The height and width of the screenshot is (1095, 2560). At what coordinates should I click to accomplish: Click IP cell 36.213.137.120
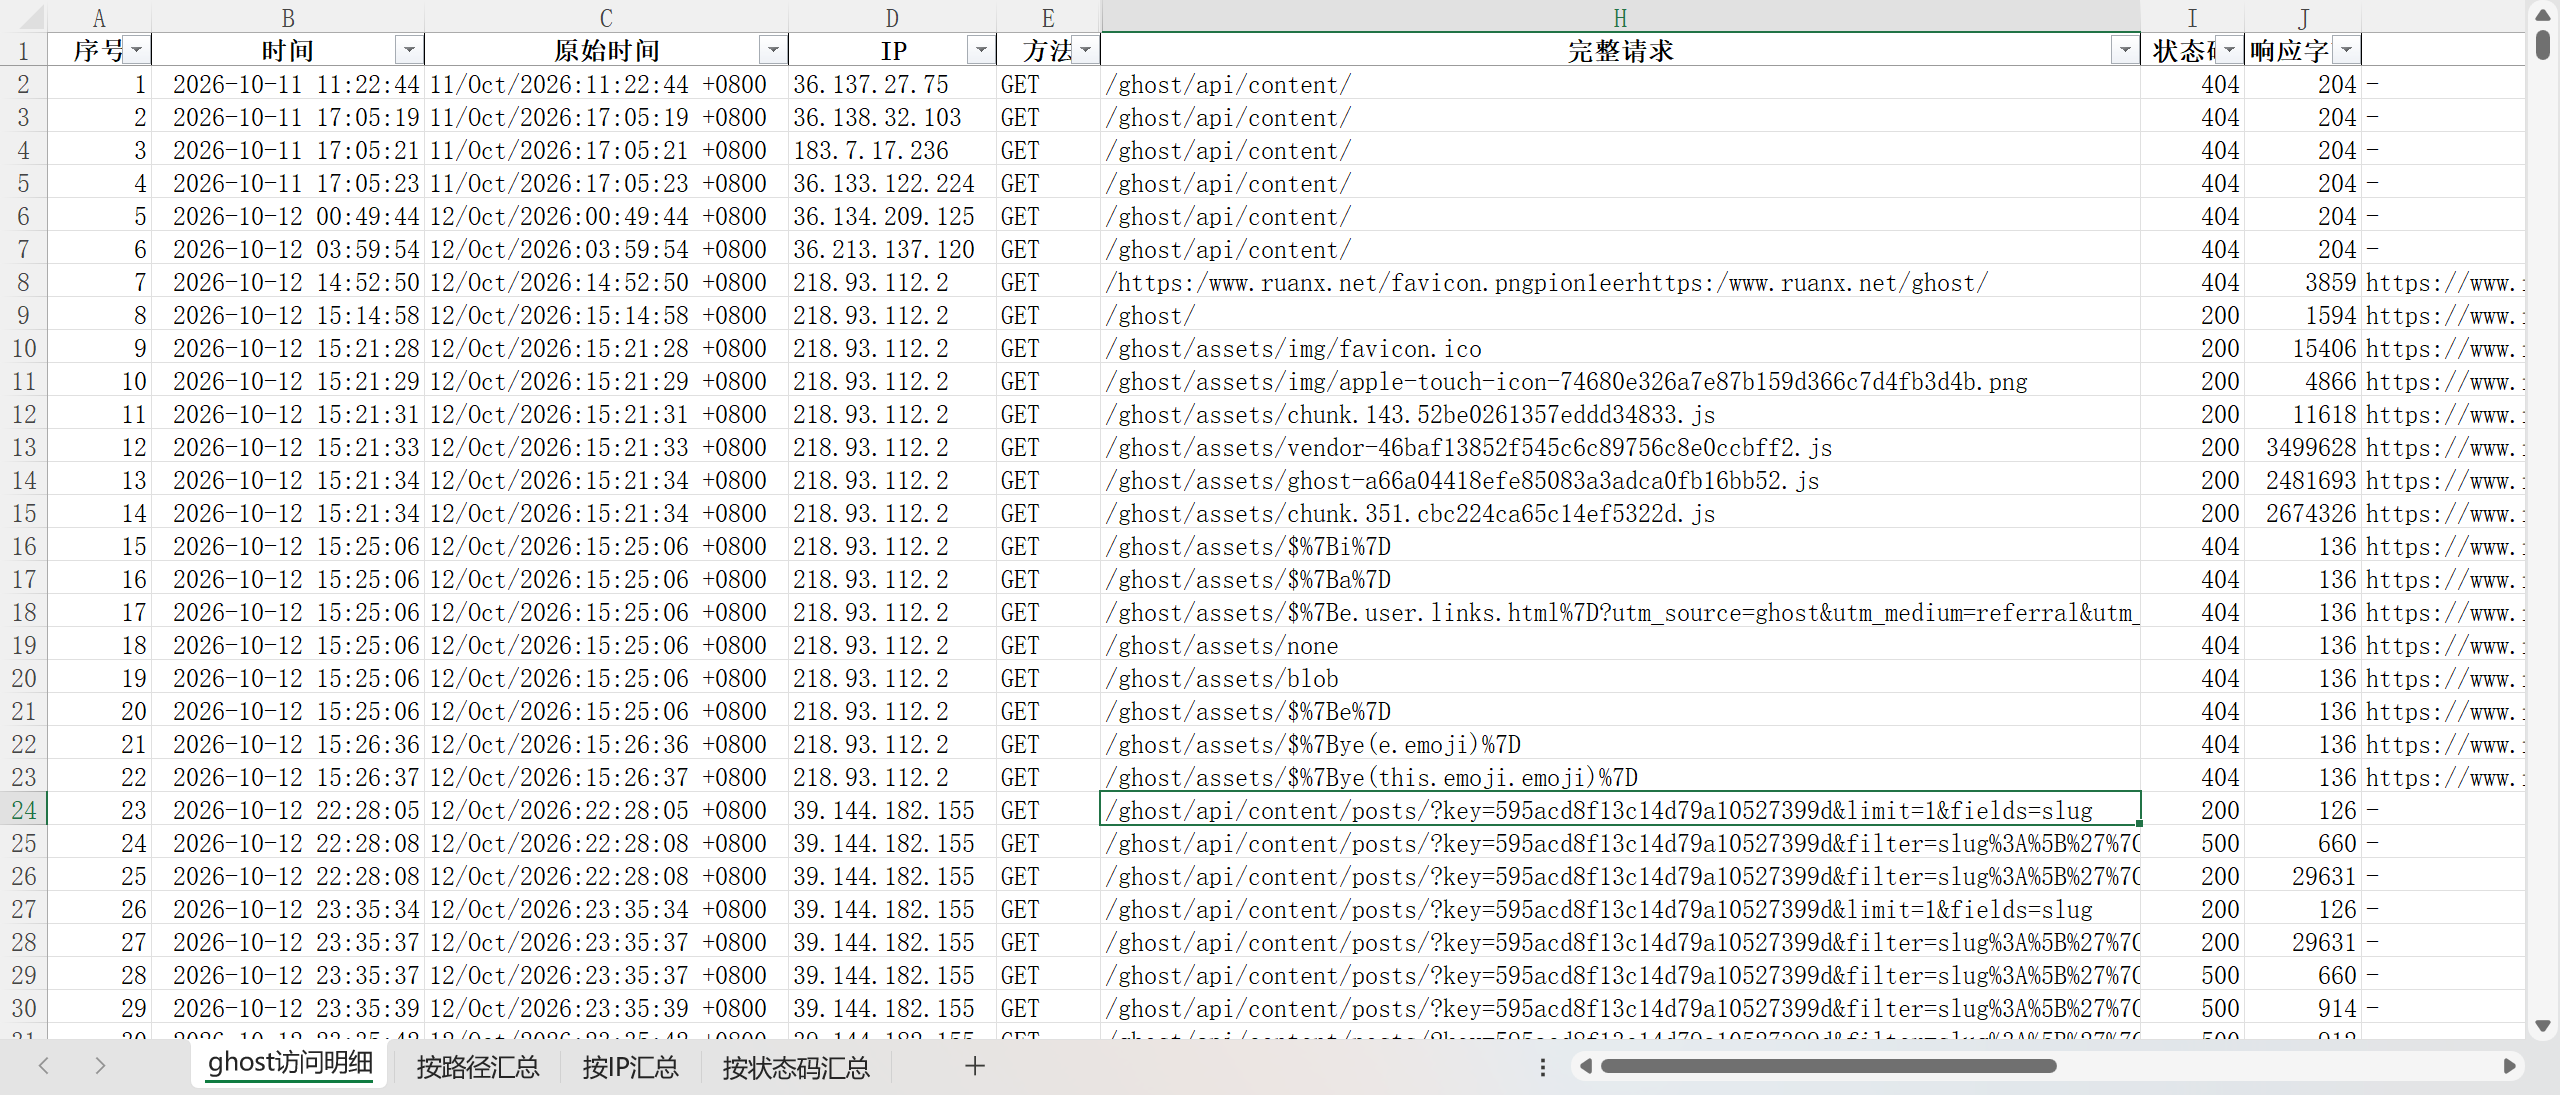(892, 249)
